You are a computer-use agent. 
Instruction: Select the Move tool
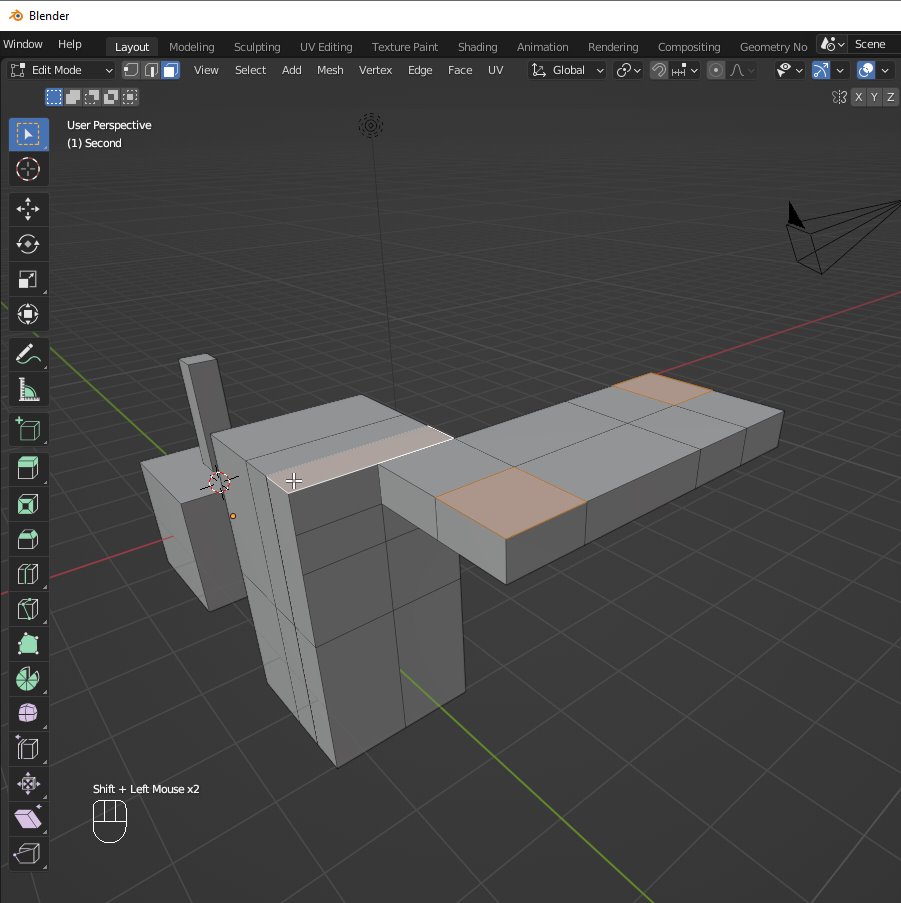28,209
